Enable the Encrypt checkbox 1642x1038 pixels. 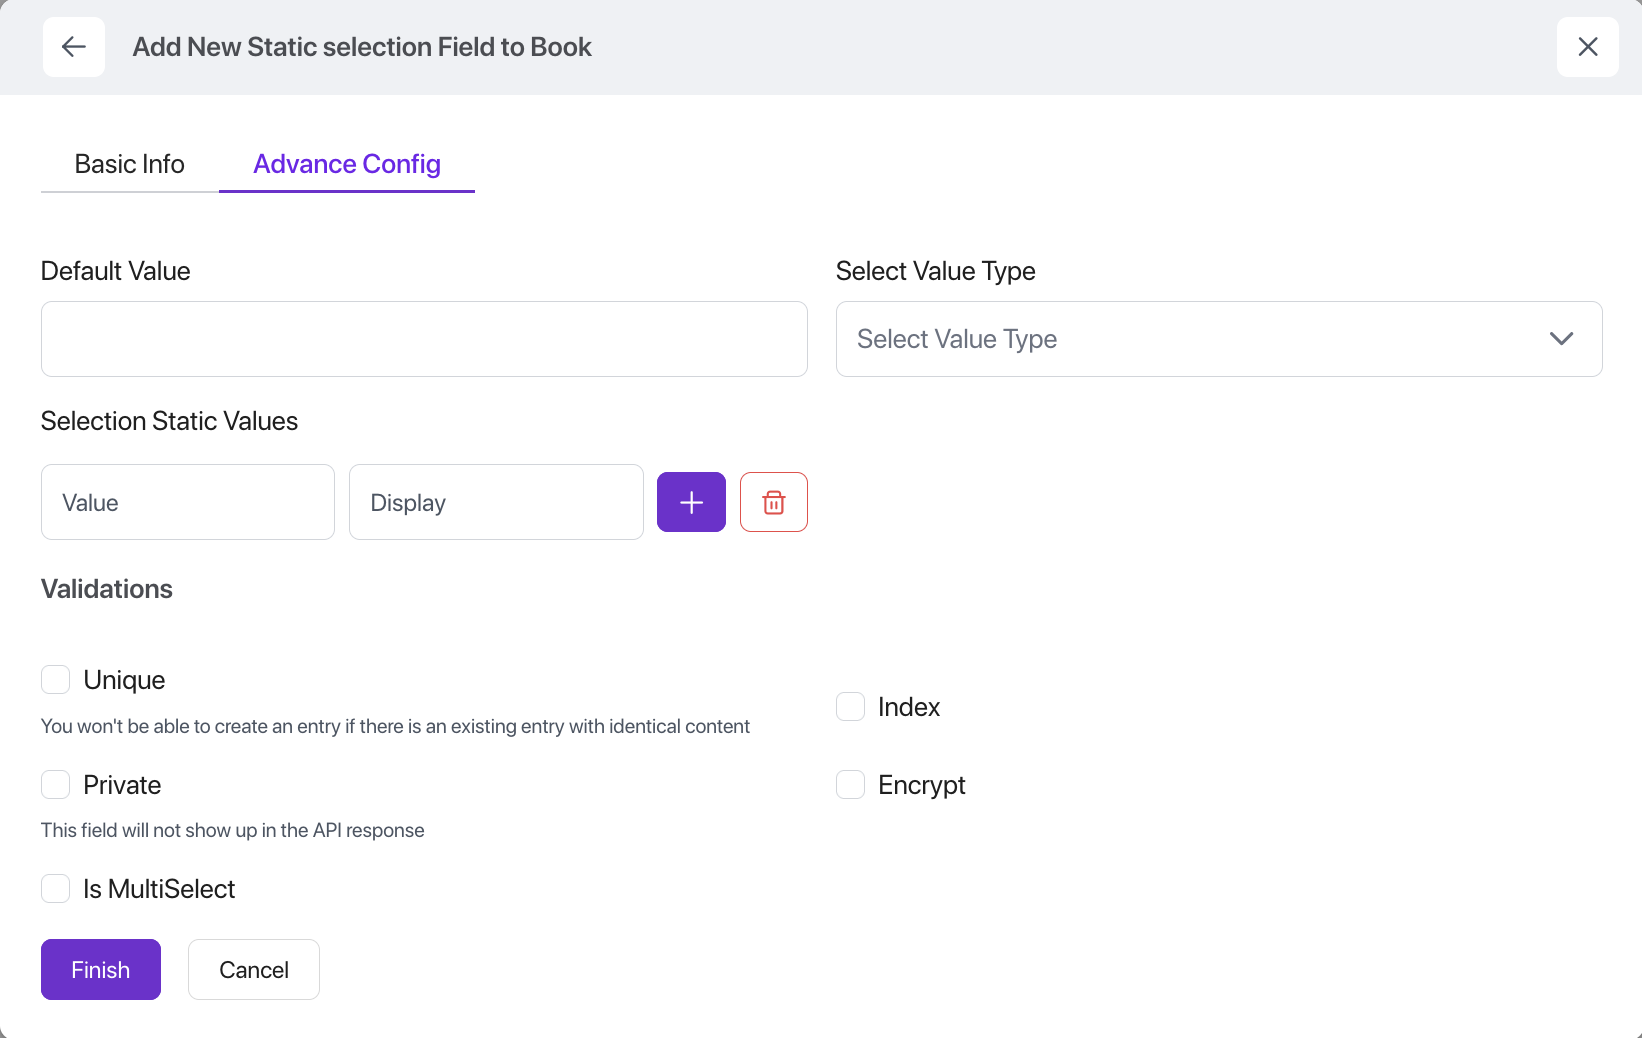[x=851, y=785]
